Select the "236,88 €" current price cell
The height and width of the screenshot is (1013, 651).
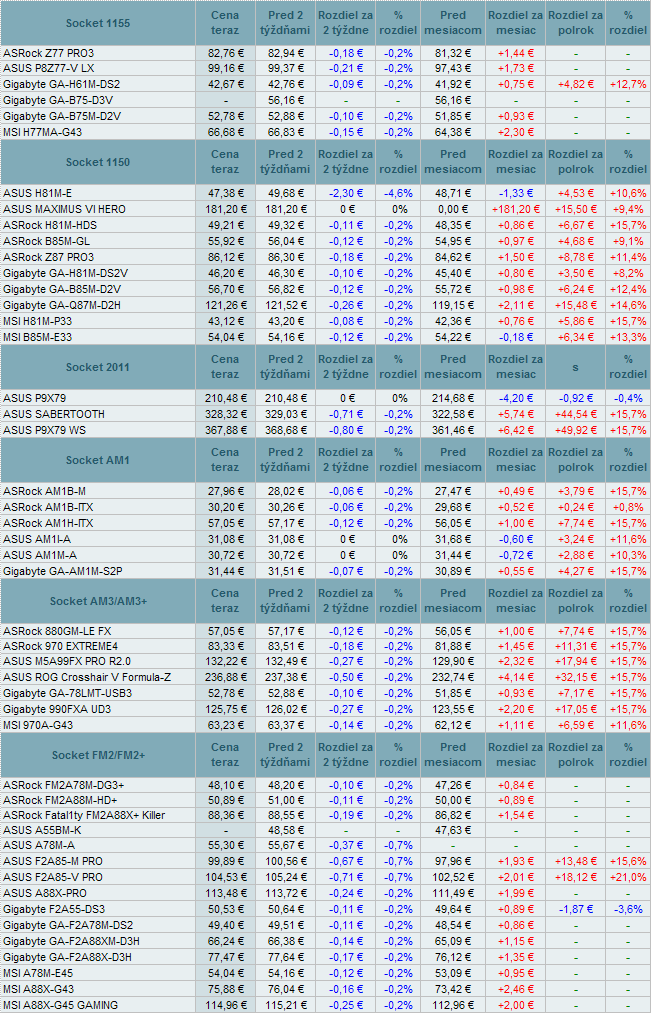coord(225,677)
